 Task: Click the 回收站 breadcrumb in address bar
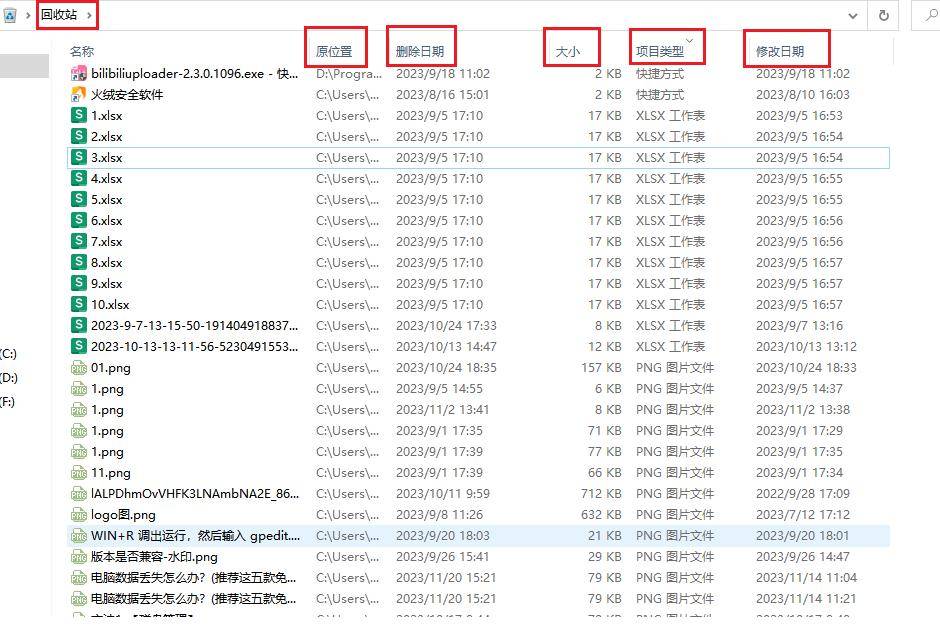(x=58, y=15)
